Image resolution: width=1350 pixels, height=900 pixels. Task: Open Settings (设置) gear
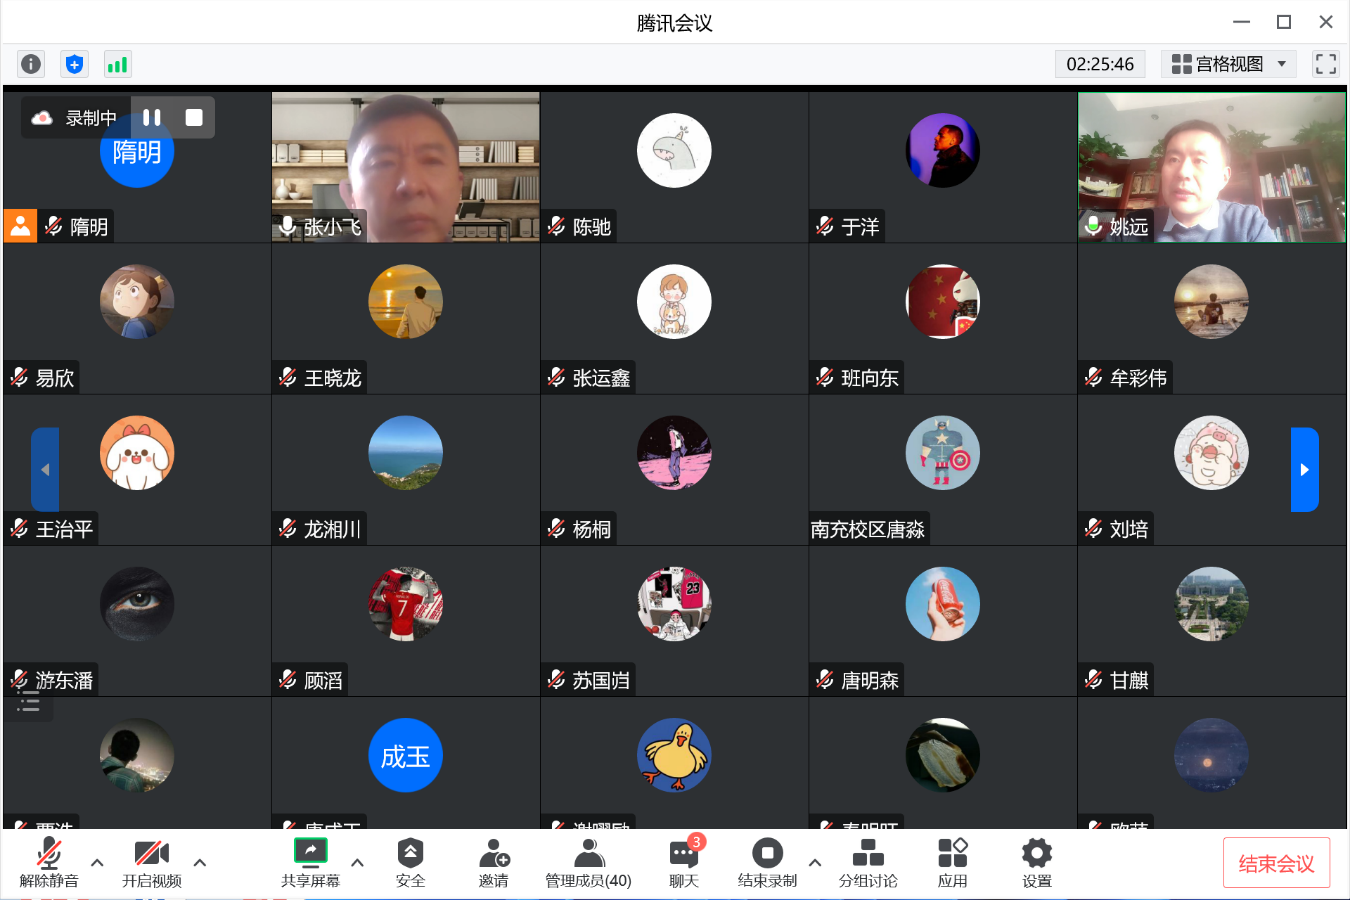tap(1036, 862)
